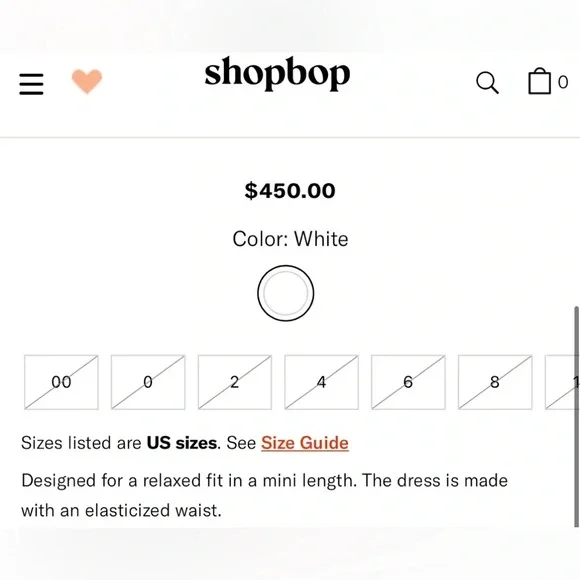
Task: Choose size 00 box
Action: (x=61, y=382)
